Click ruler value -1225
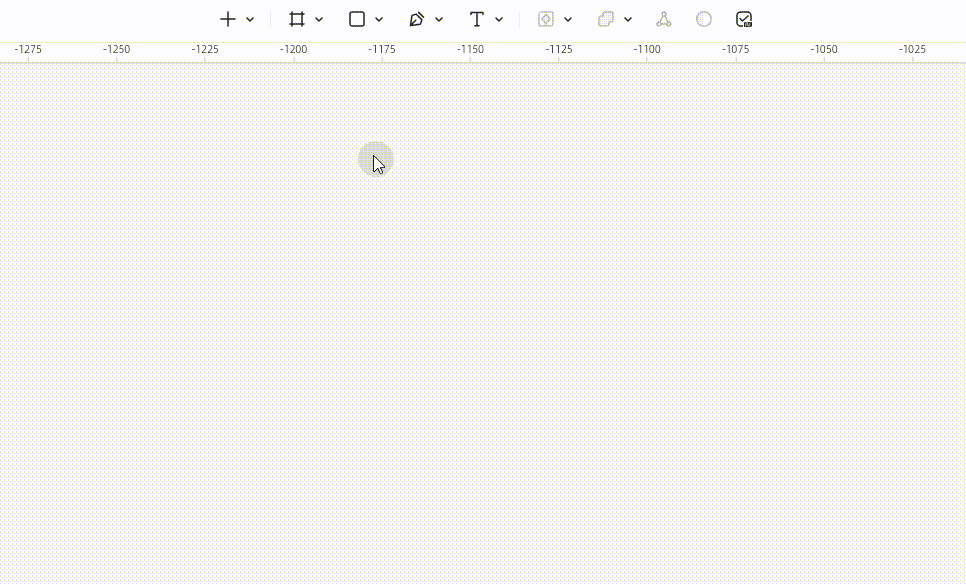Image resolution: width=966 pixels, height=584 pixels. [205, 49]
